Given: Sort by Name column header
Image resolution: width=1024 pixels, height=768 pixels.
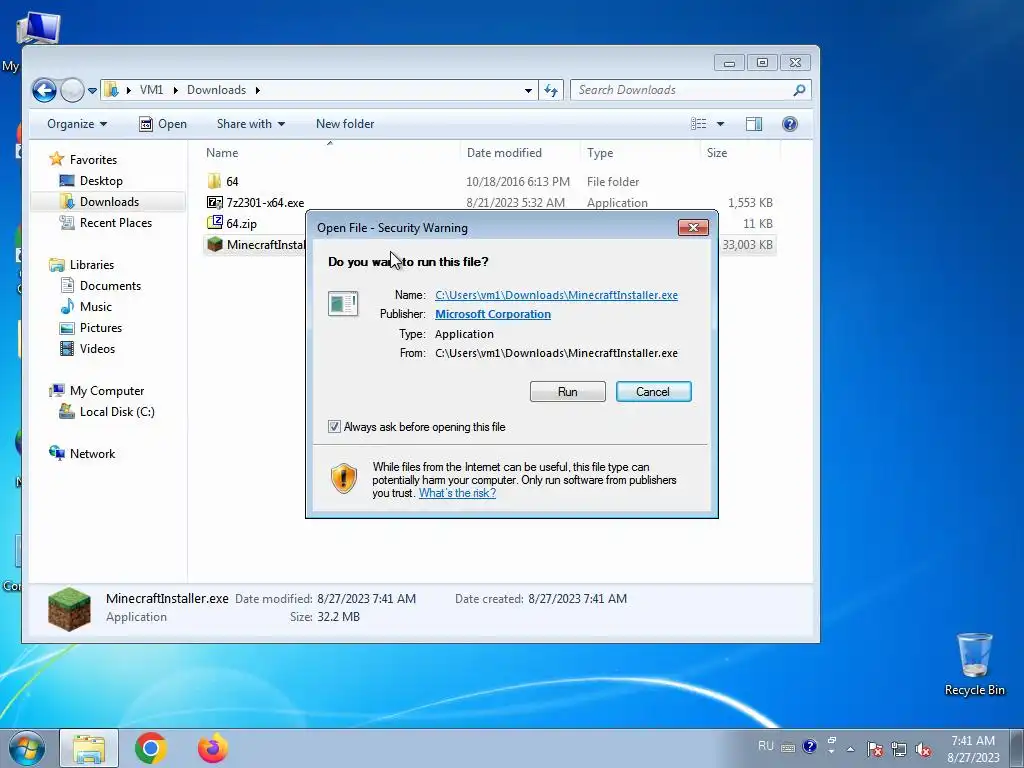Looking at the screenshot, I should (x=222, y=153).
